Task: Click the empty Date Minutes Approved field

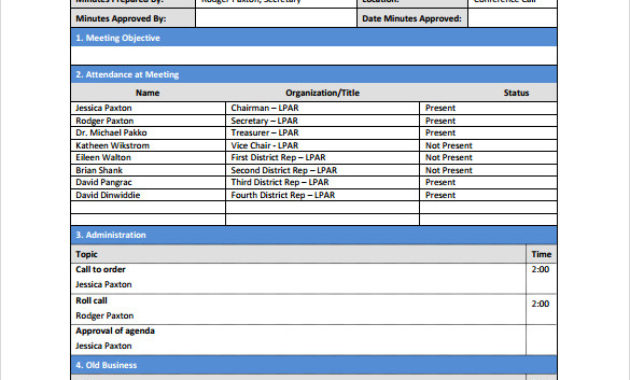Action: (513, 18)
